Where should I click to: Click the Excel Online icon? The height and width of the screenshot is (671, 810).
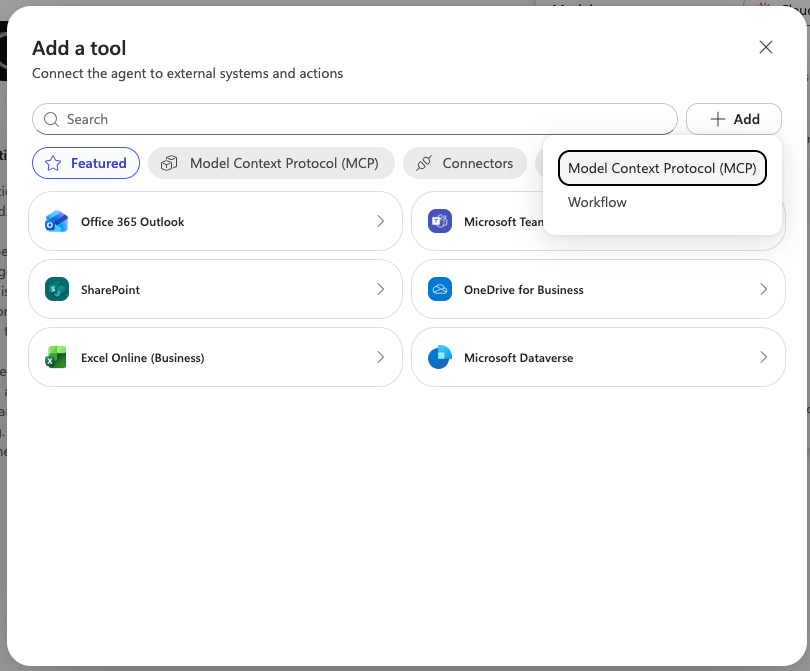tap(56, 357)
